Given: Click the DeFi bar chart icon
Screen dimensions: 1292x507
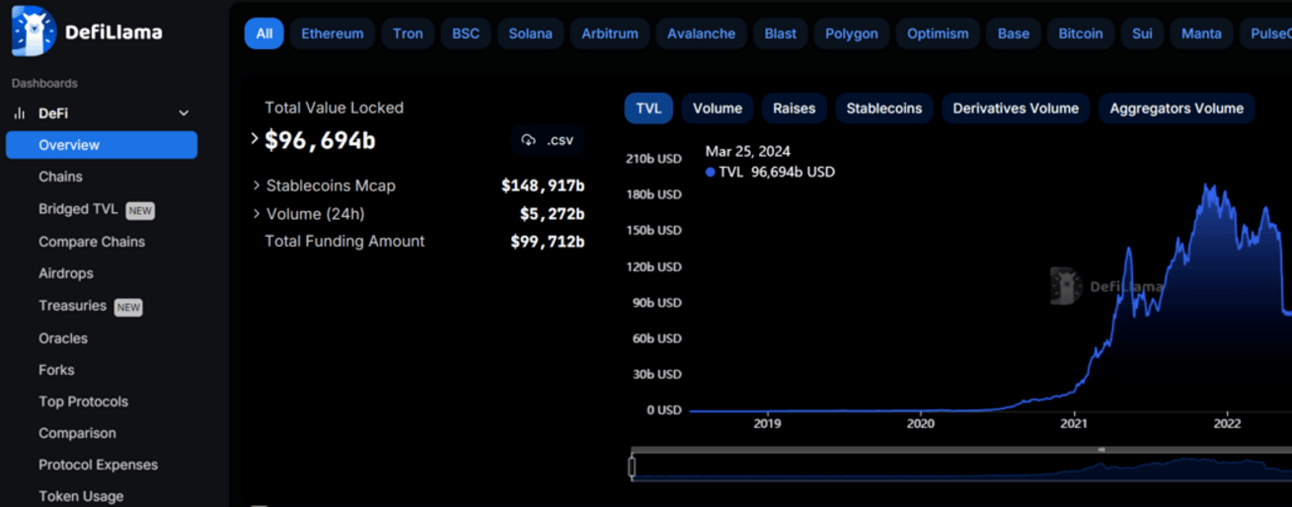Looking at the screenshot, I should tap(19, 113).
